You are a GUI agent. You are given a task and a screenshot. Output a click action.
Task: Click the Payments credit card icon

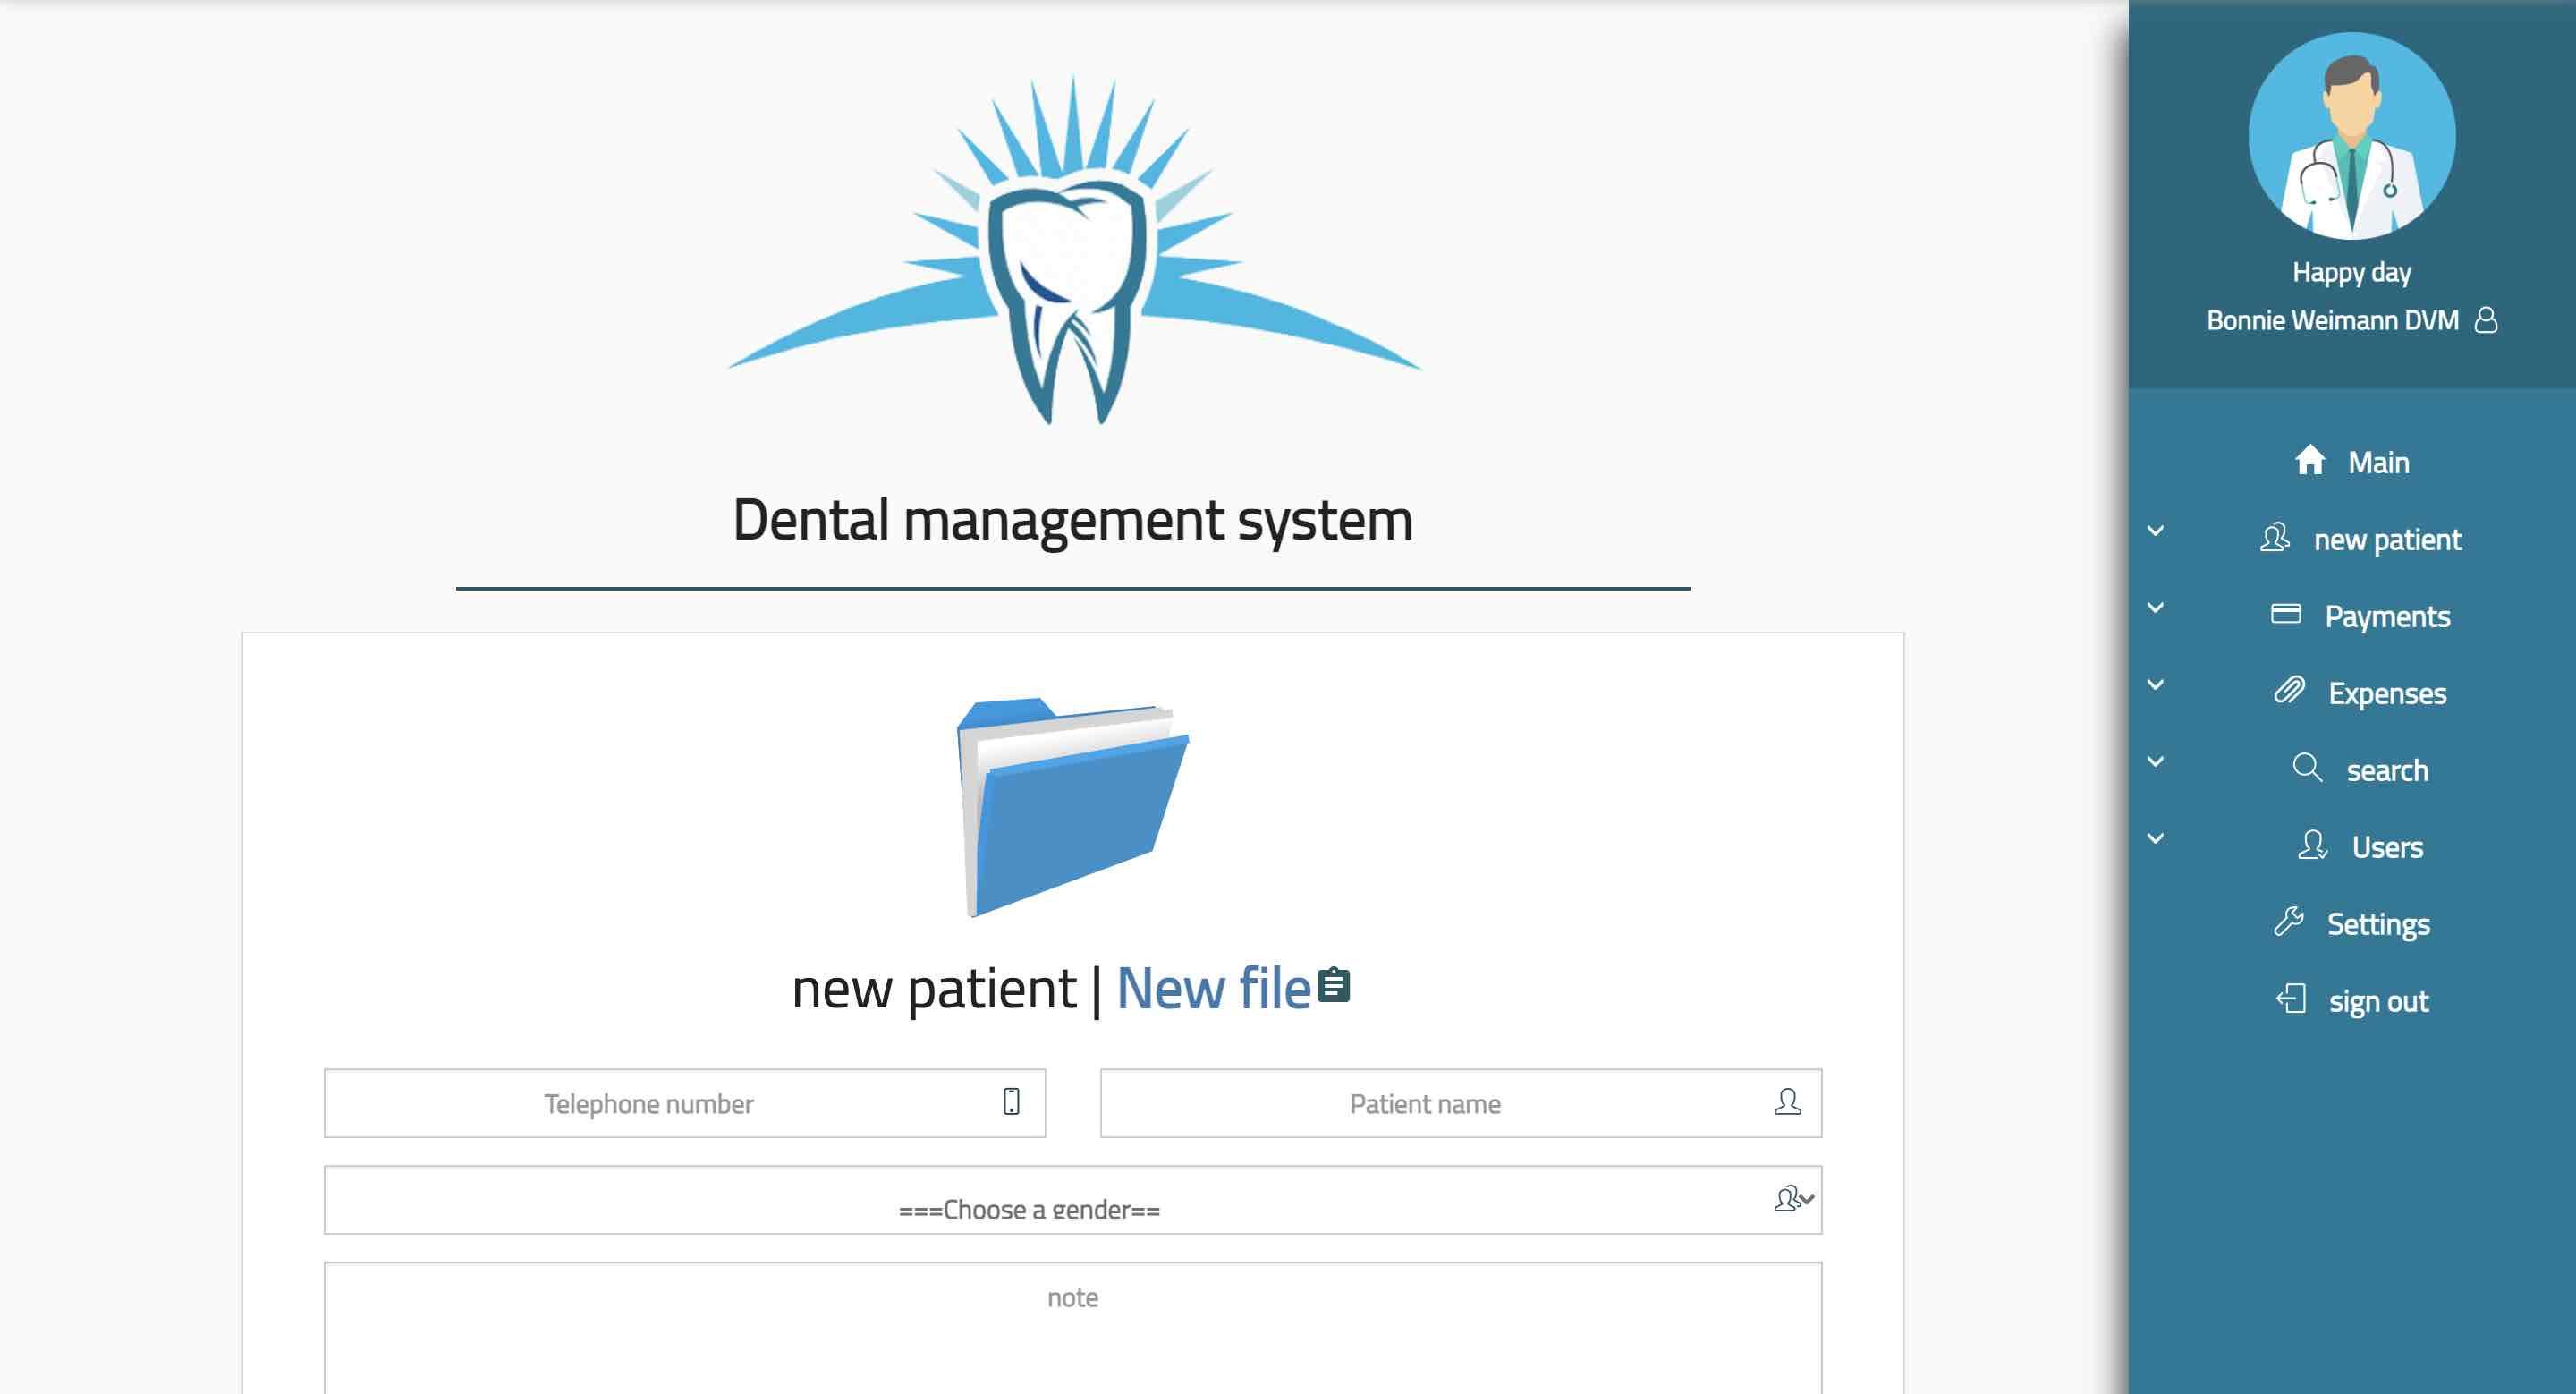pyautogui.click(x=2286, y=614)
